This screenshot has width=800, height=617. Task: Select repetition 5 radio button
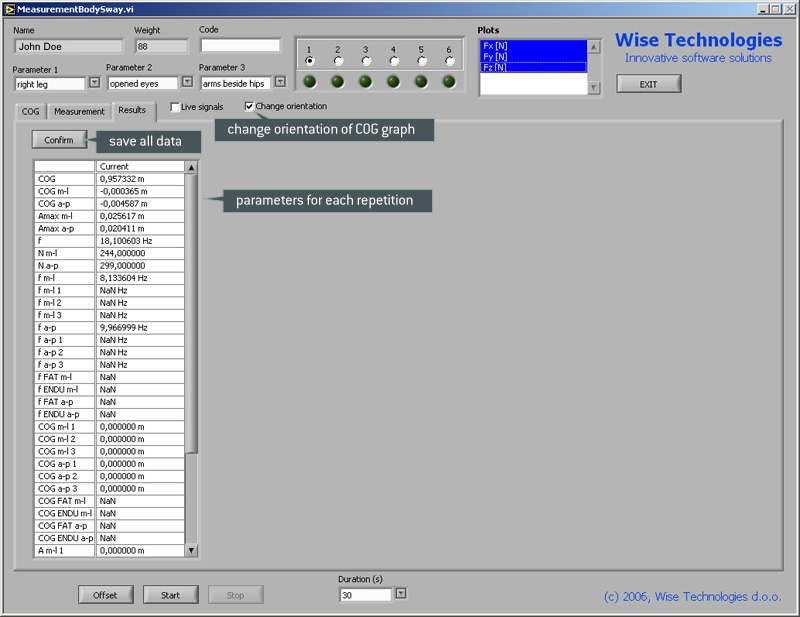(x=421, y=61)
